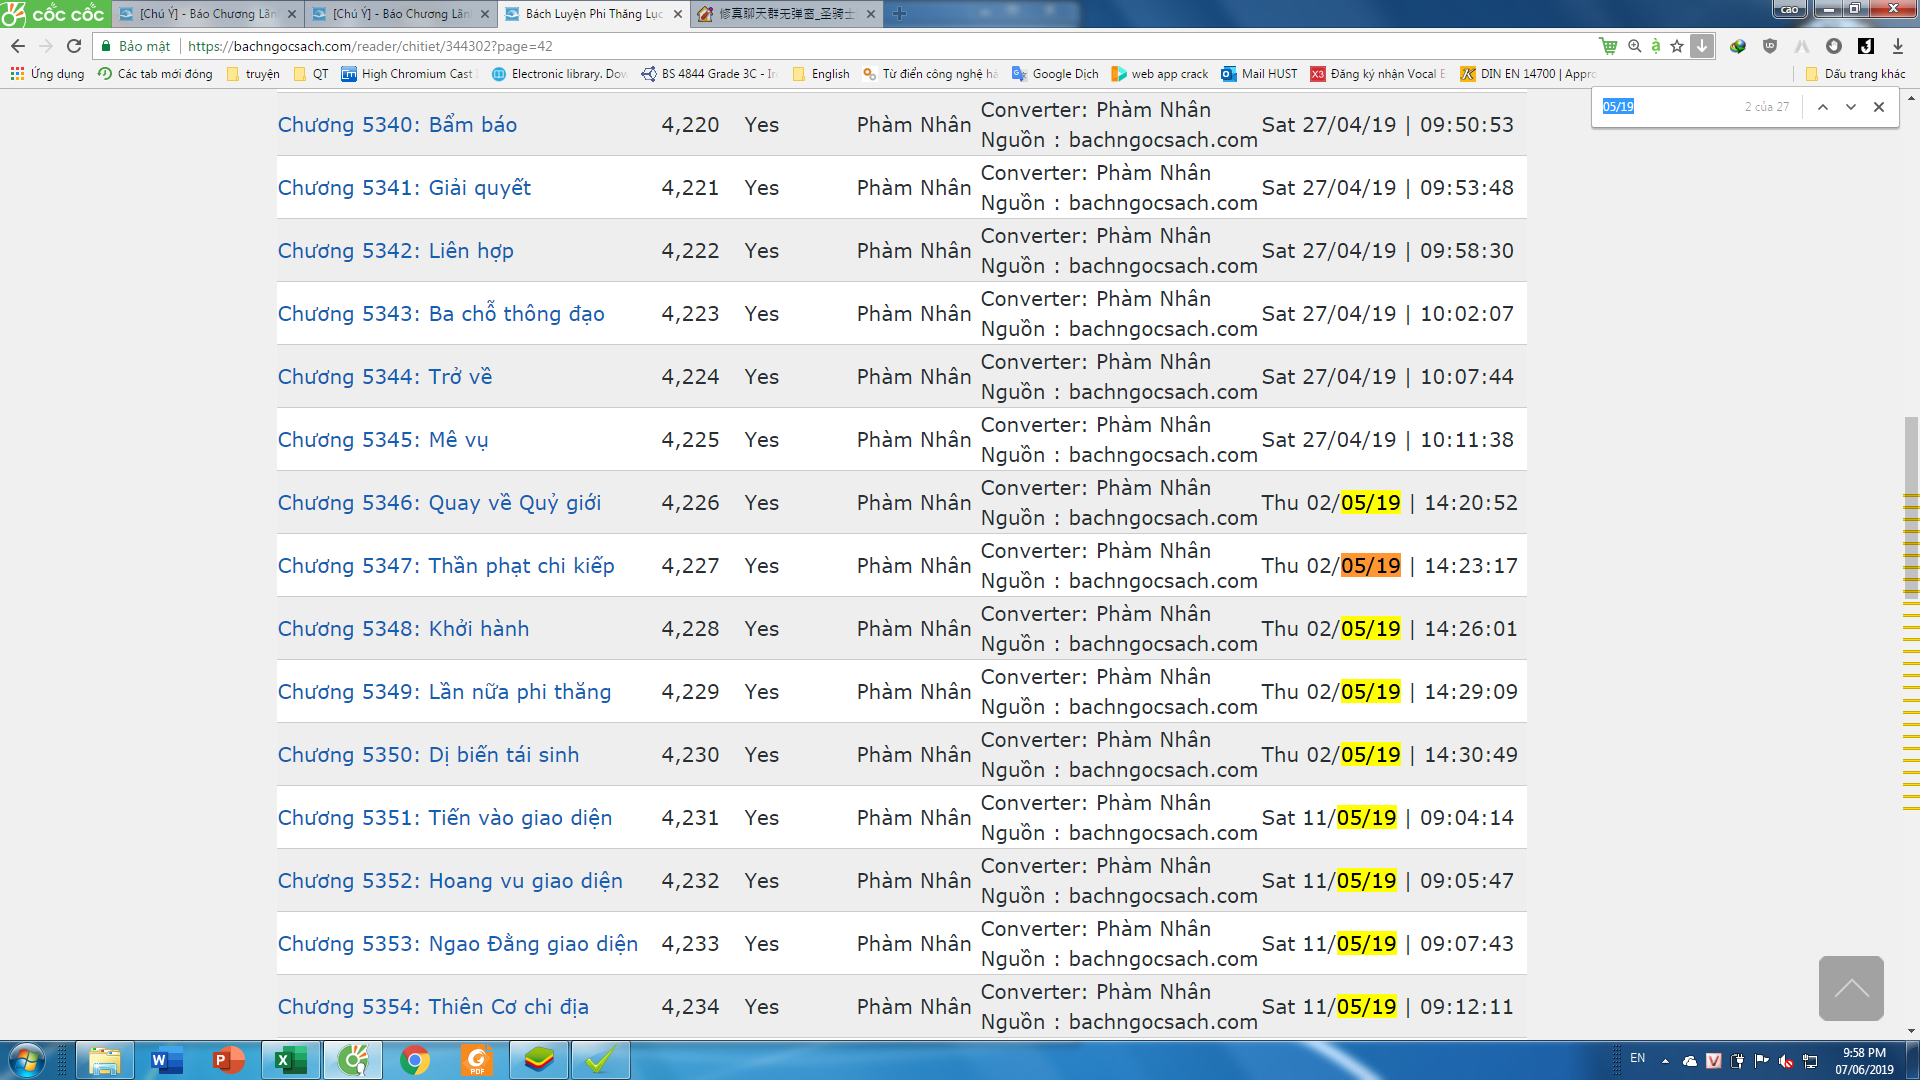Close the find-in-page bar
The image size is (1920, 1080).
pyautogui.click(x=1879, y=107)
